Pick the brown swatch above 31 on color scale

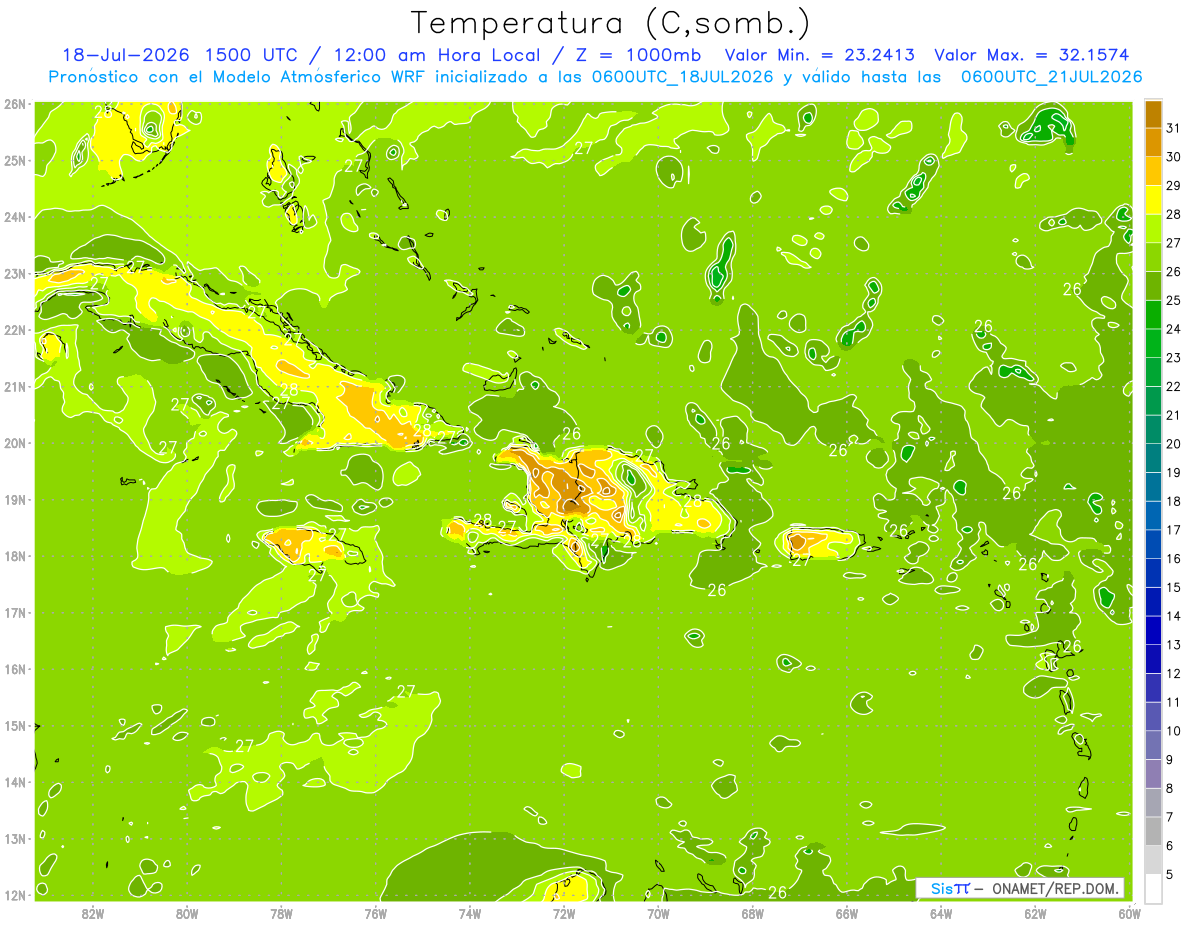[x=1153, y=114]
